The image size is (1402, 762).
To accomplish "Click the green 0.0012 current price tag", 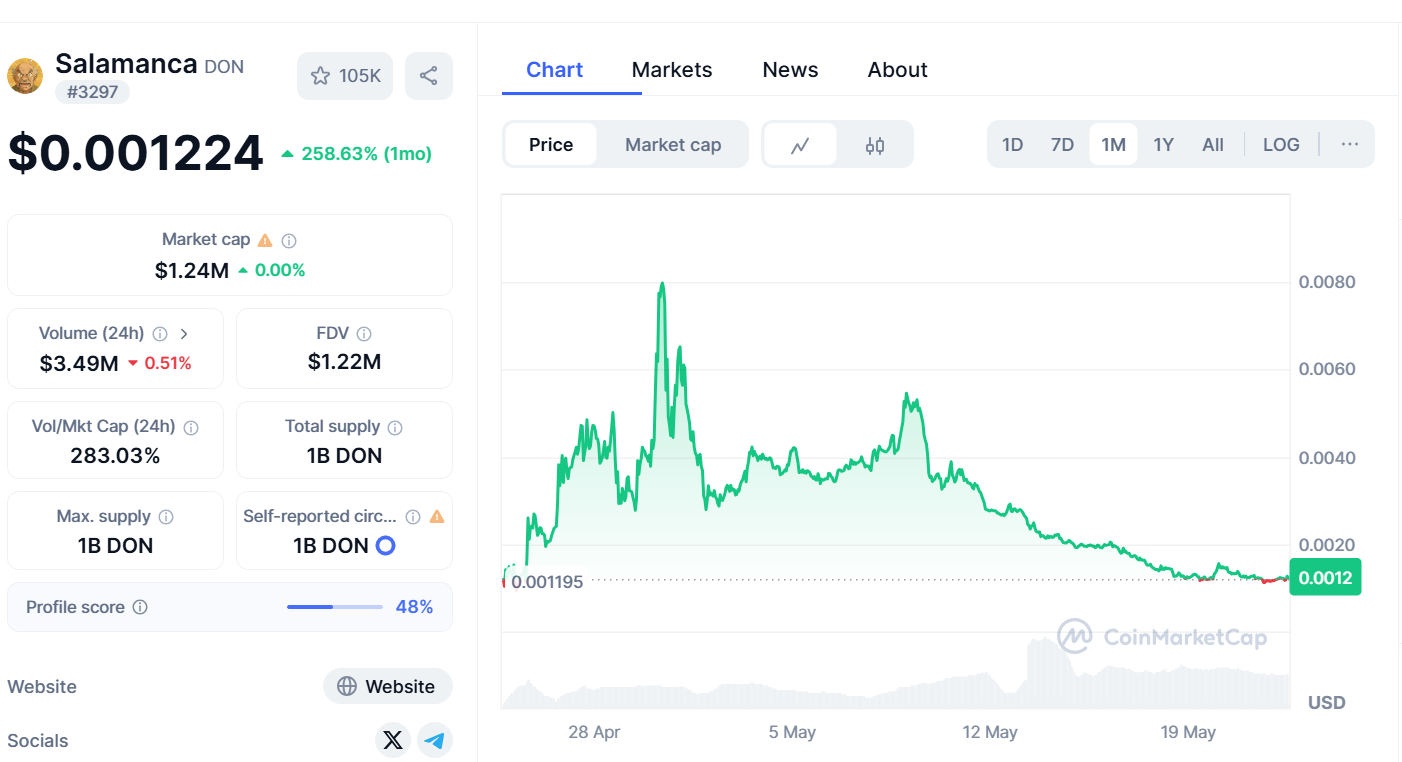I will click(1325, 578).
